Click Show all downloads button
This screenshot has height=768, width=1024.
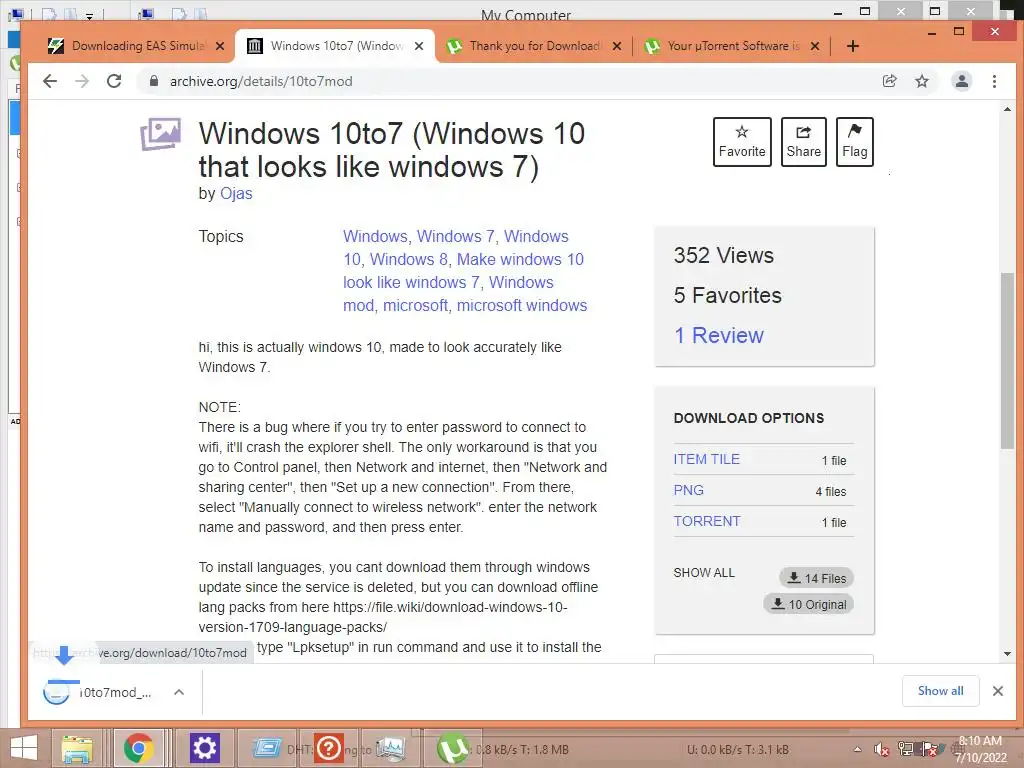[x=940, y=691]
